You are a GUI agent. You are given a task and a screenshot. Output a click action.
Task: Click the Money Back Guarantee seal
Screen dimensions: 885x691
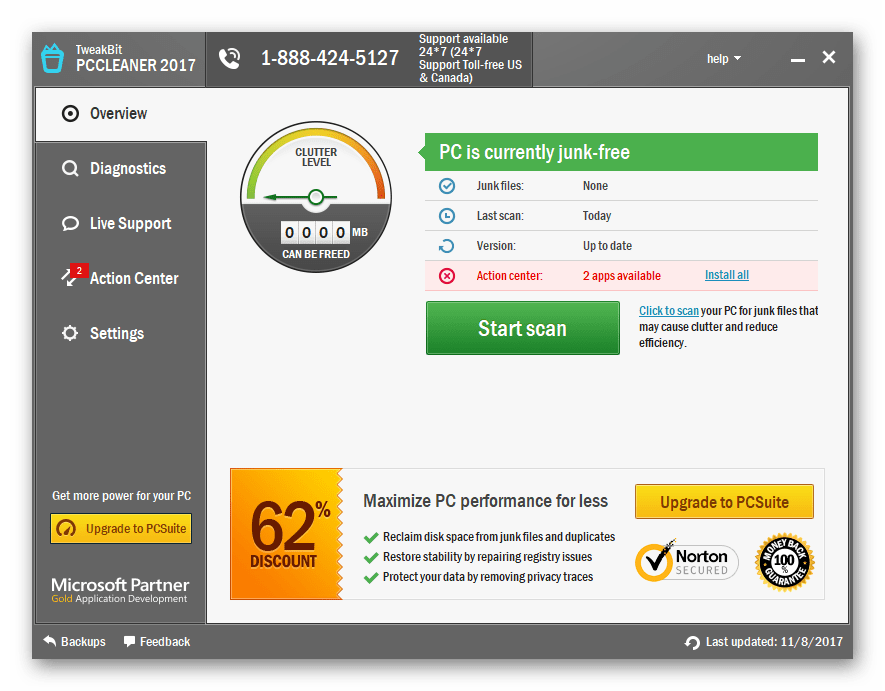click(785, 563)
